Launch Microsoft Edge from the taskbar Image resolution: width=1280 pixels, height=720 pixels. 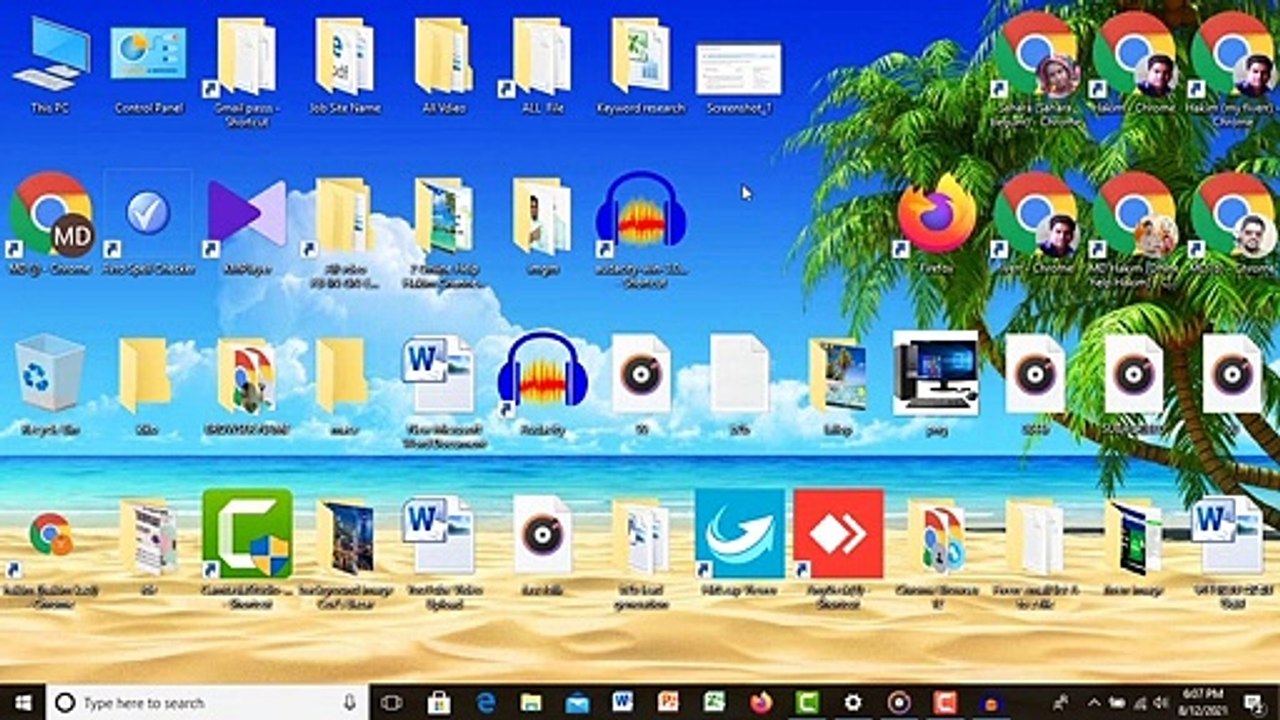486,703
